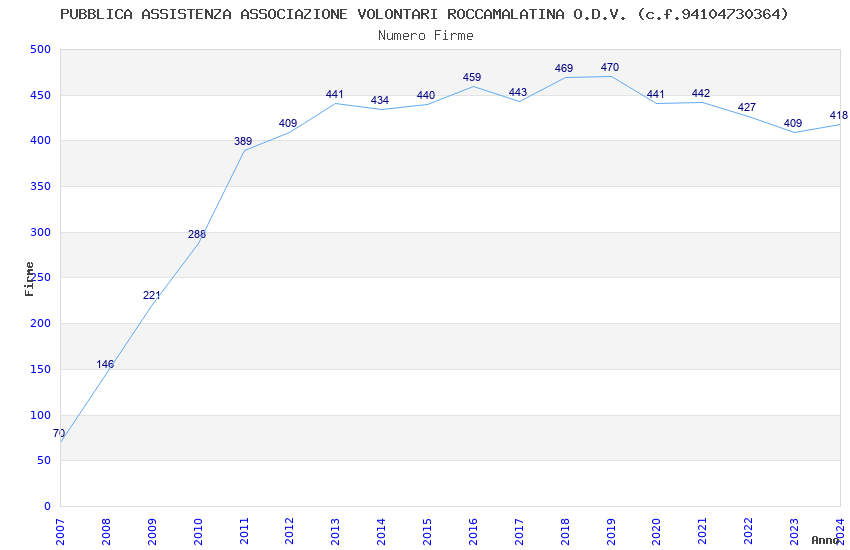Viewport: 850px width, 550px height.
Task: Click the Numero Firme subtitle
Action: click(x=426, y=36)
